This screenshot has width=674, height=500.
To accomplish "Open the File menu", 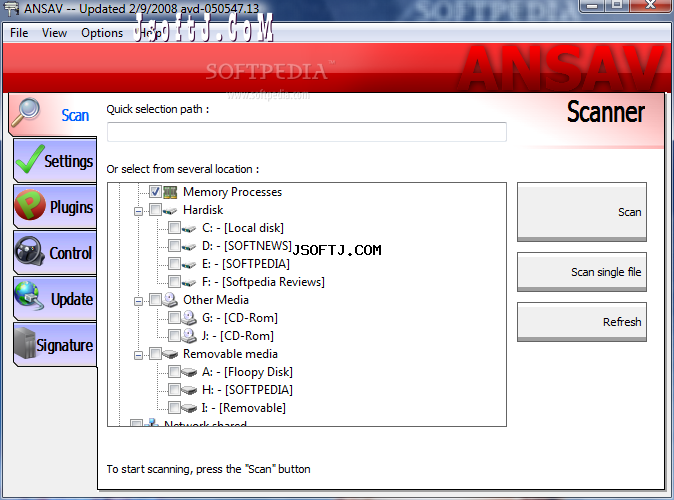I will coord(19,33).
